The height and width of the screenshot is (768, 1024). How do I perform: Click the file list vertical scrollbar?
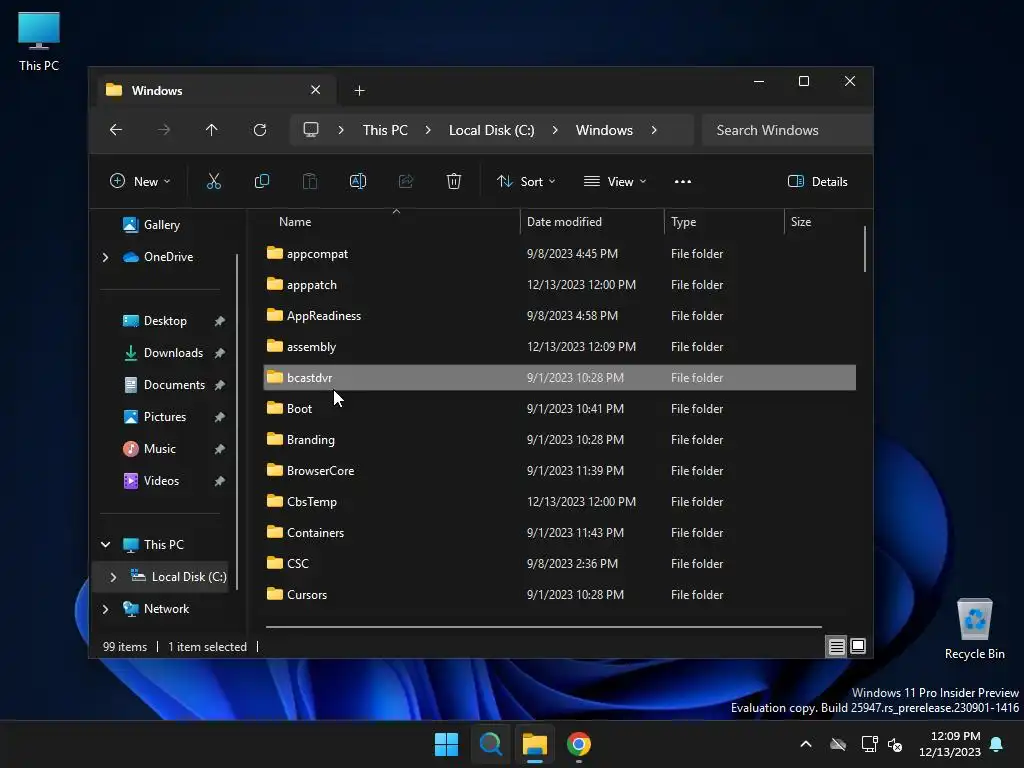click(865, 248)
